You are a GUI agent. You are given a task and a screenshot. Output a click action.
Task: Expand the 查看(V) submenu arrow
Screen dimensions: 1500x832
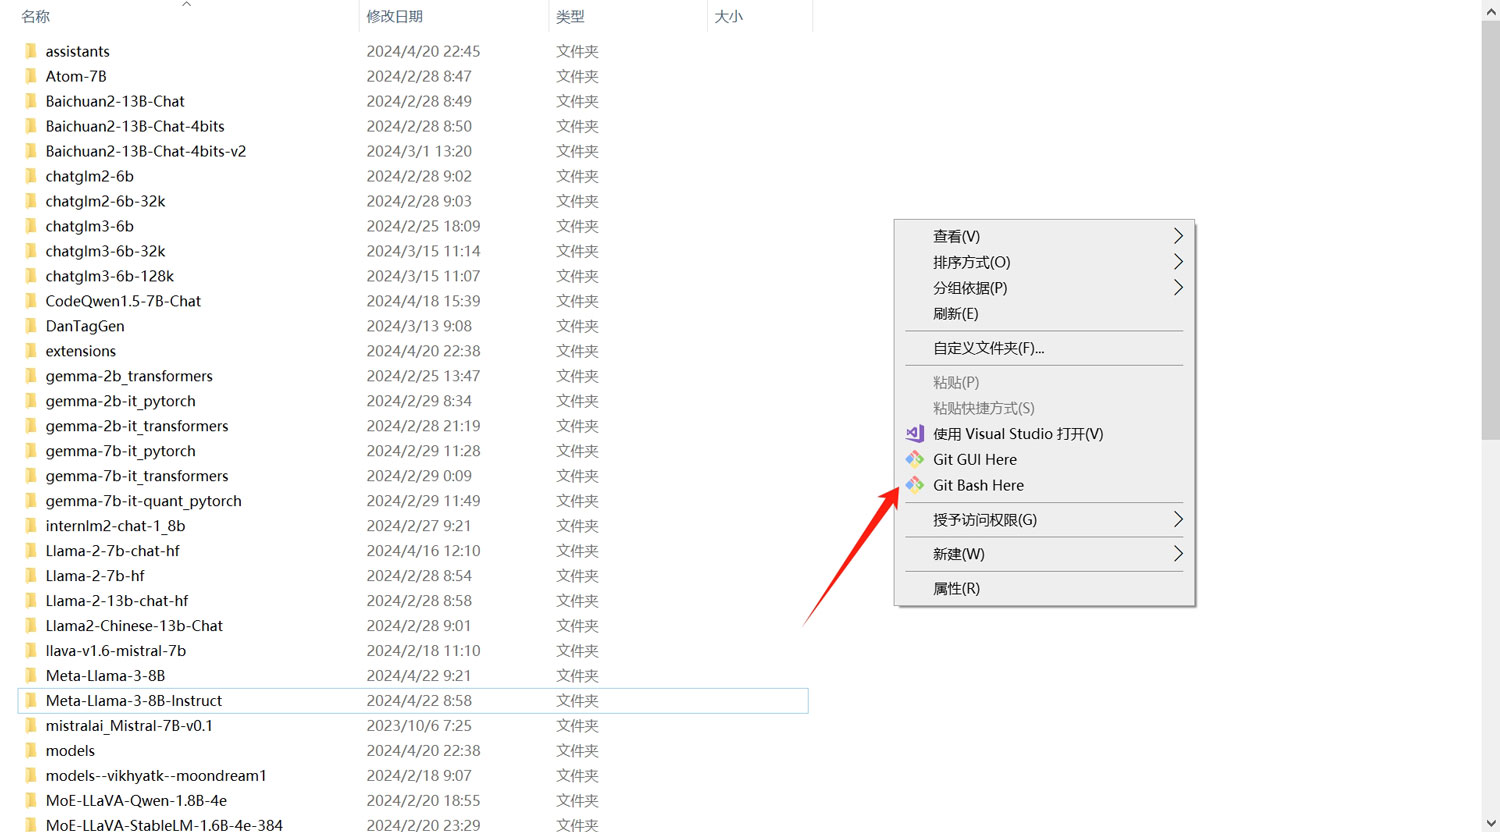1178,236
